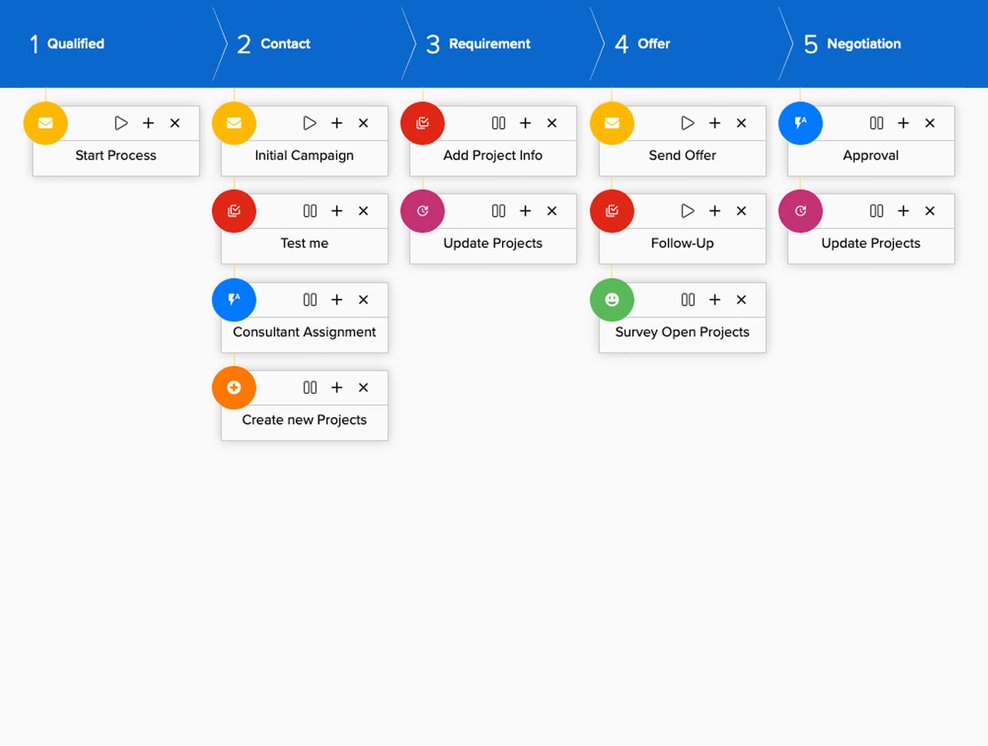
Task: Click the play icon on Send Offer
Action: pos(688,122)
